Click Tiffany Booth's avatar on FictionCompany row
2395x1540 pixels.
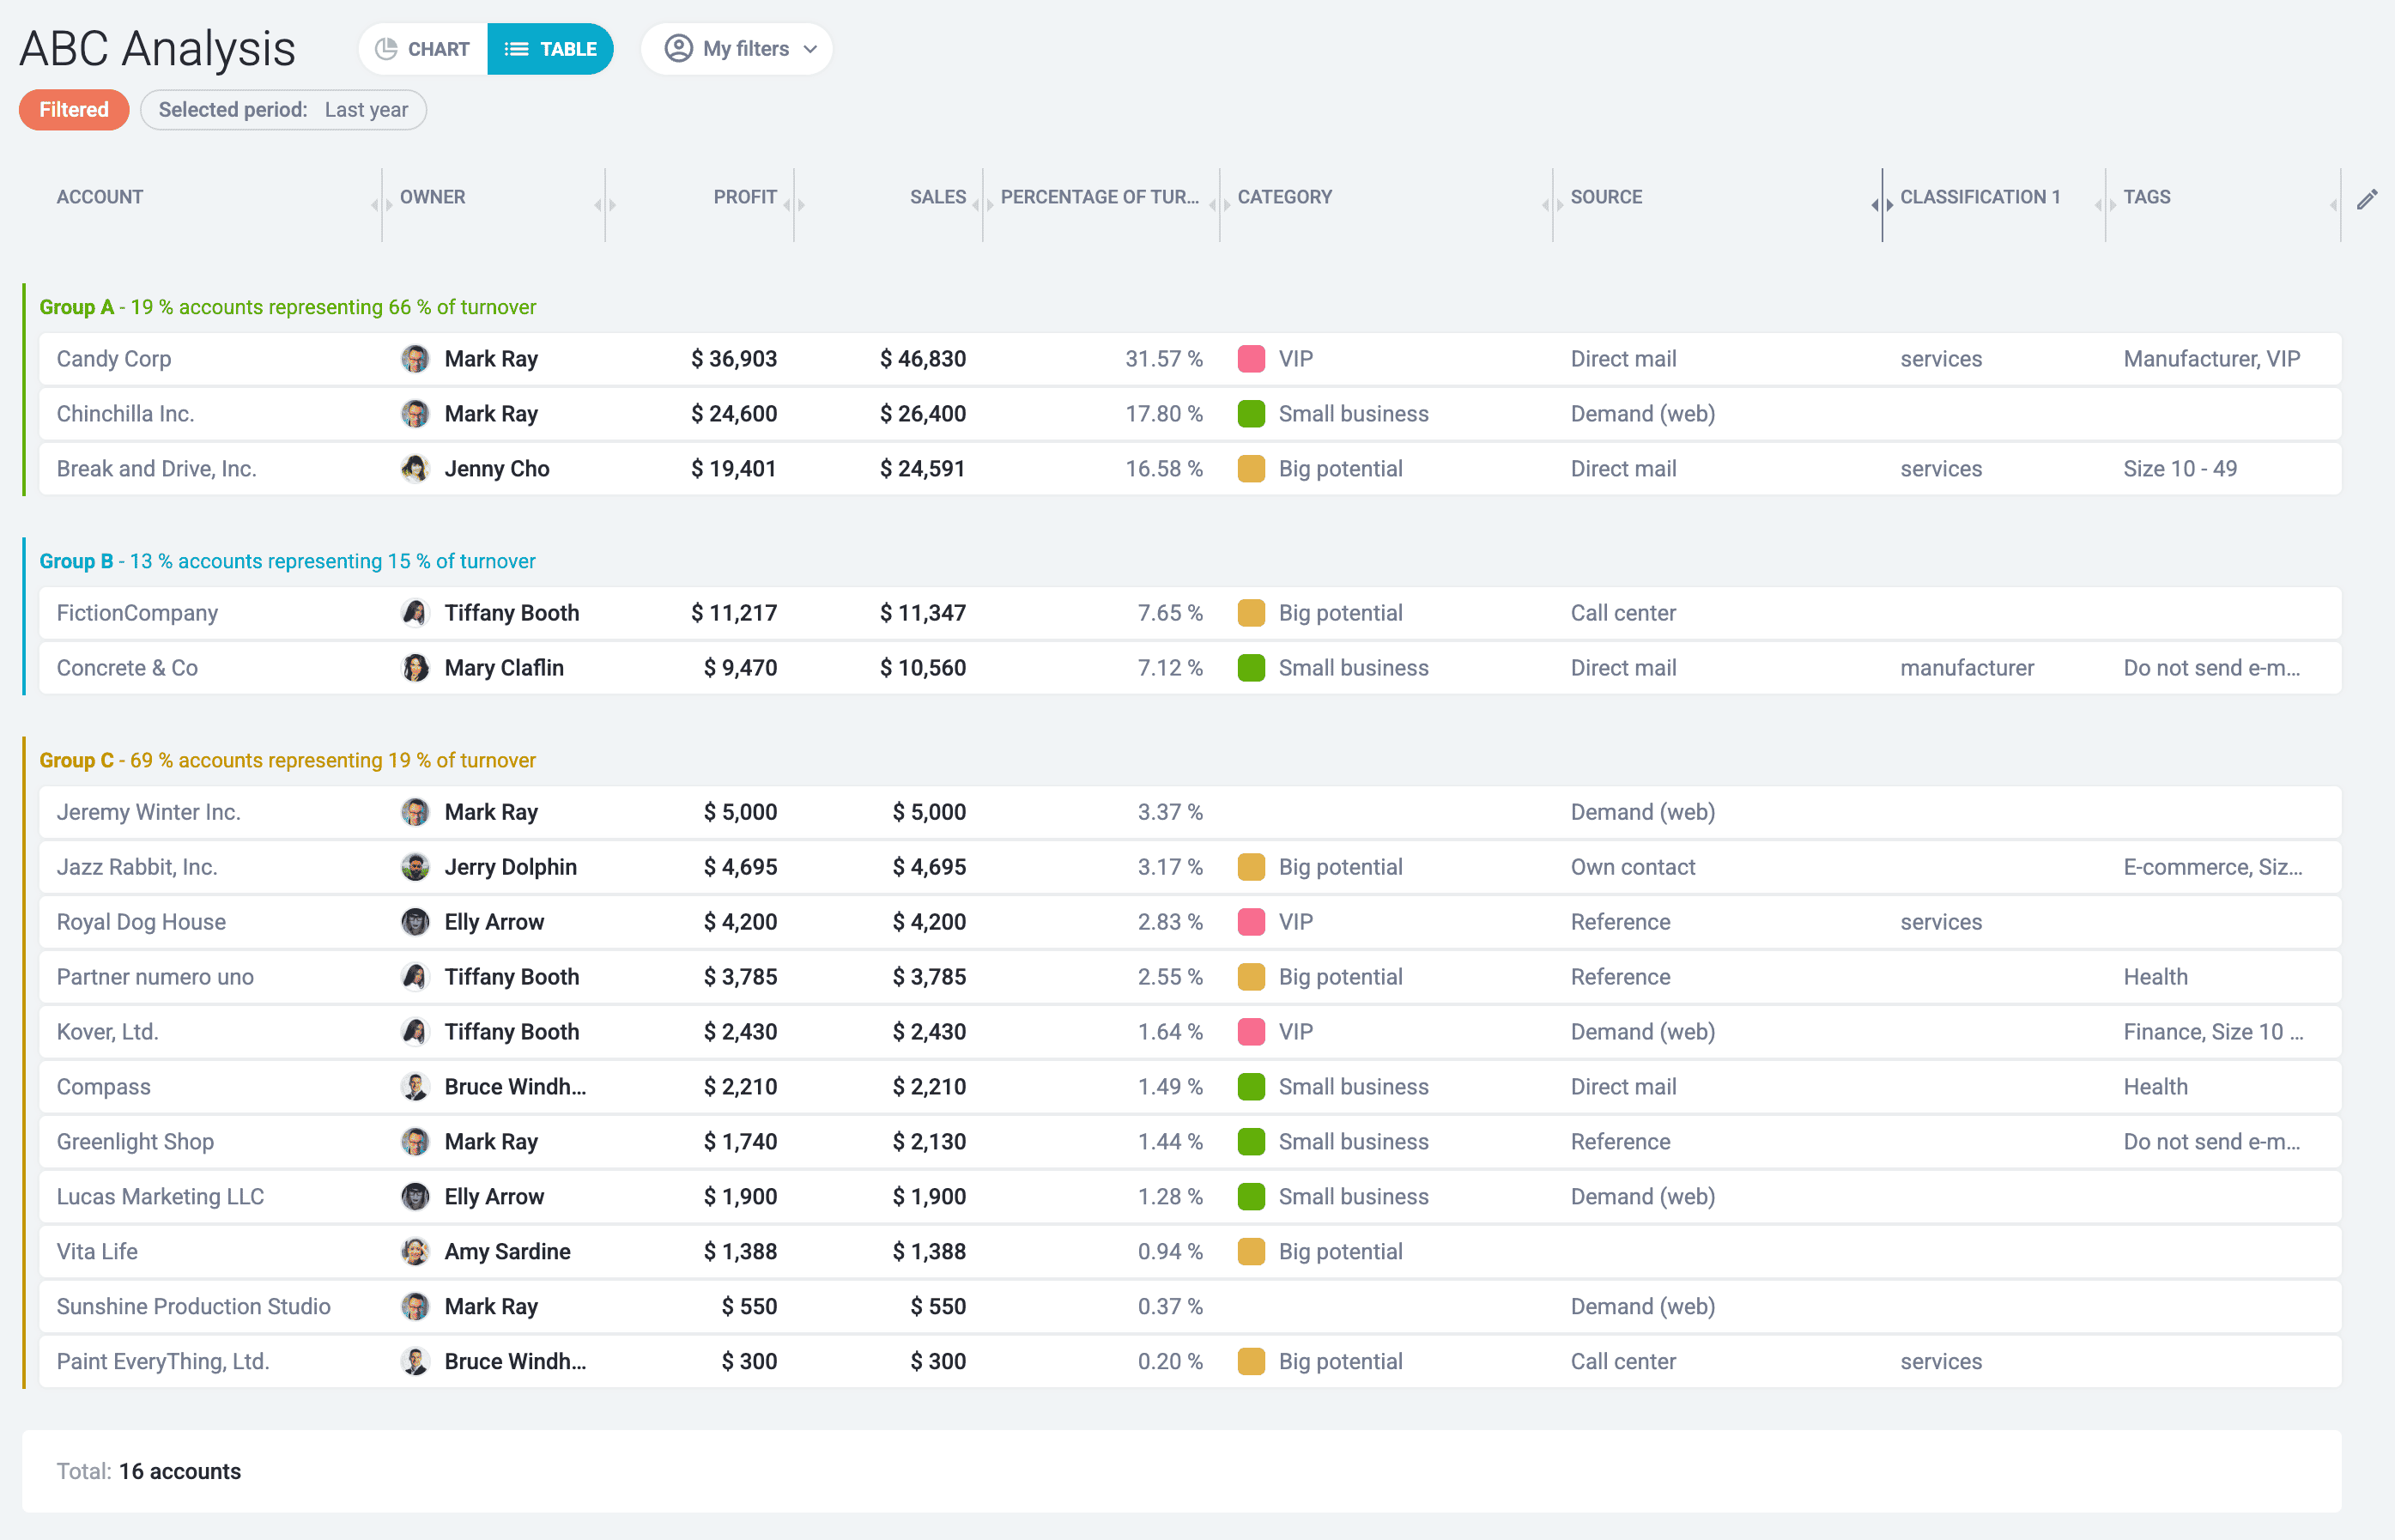click(x=415, y=612)
